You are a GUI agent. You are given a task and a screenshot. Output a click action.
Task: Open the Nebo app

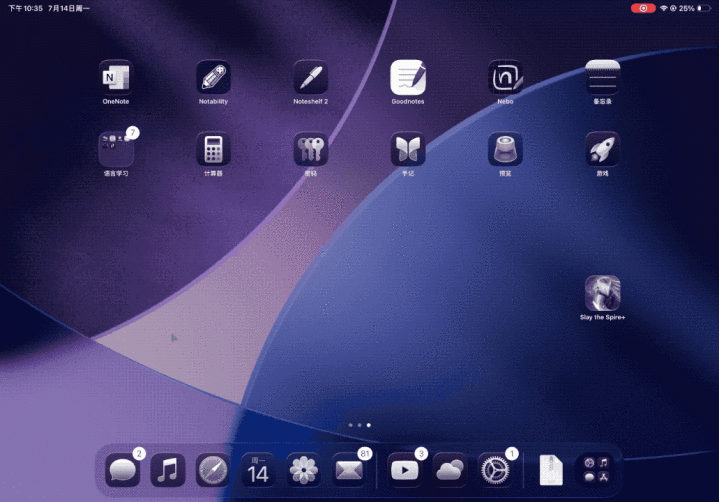click(x=505, y=77)
